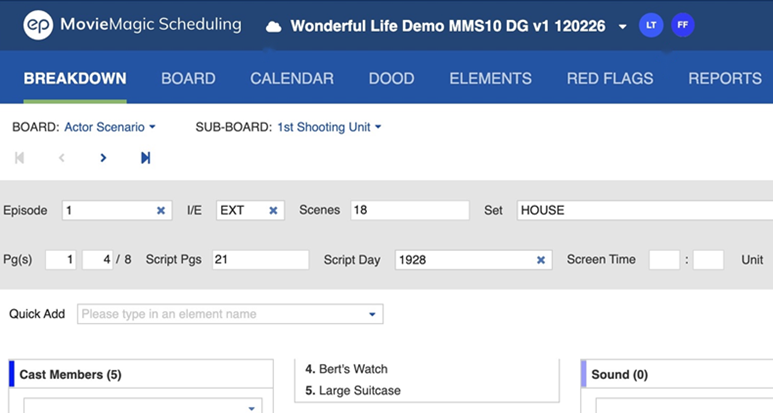Screen dimensions: 773x413
Task: Click the Quick Add element name field
Action: [x=230, y=314]
